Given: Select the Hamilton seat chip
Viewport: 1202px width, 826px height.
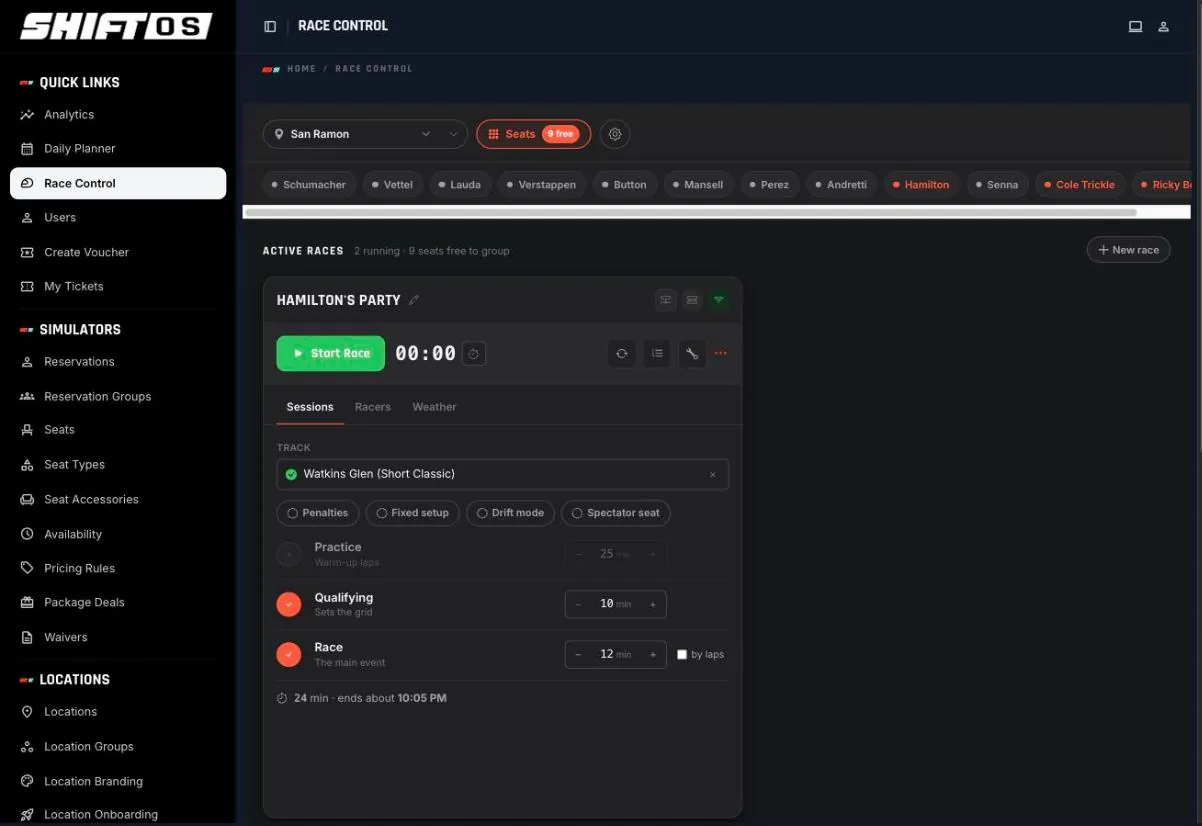Looking at the screenshot, I should [x=920, y=184].
